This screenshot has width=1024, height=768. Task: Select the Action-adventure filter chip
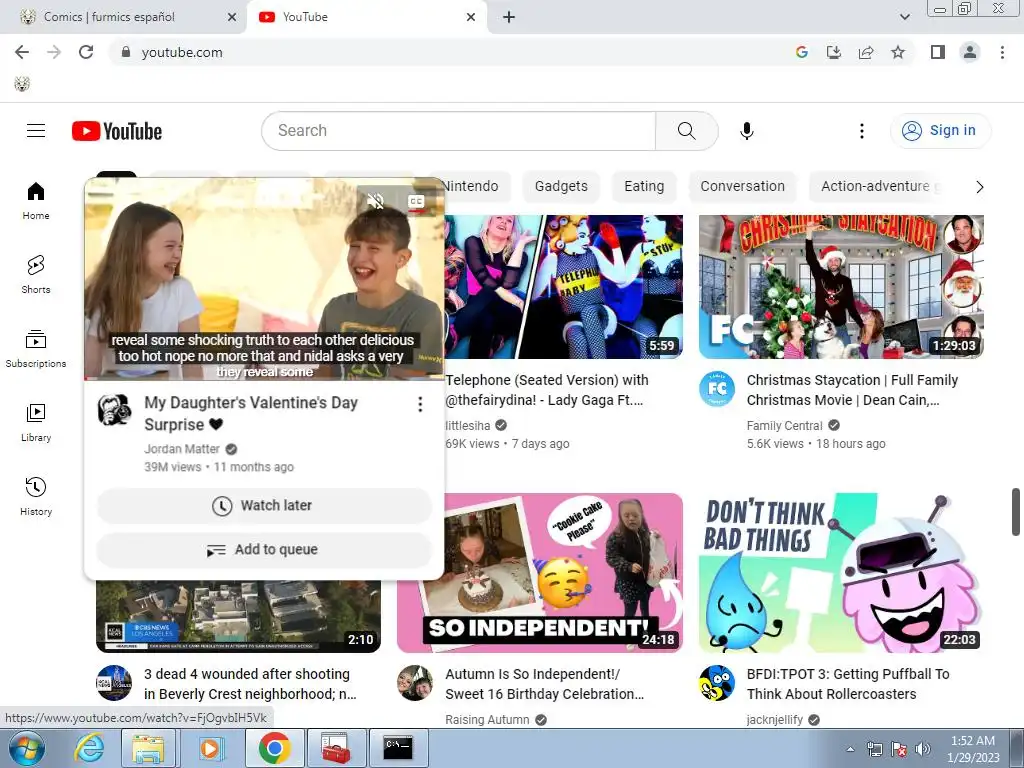(875, 186)
